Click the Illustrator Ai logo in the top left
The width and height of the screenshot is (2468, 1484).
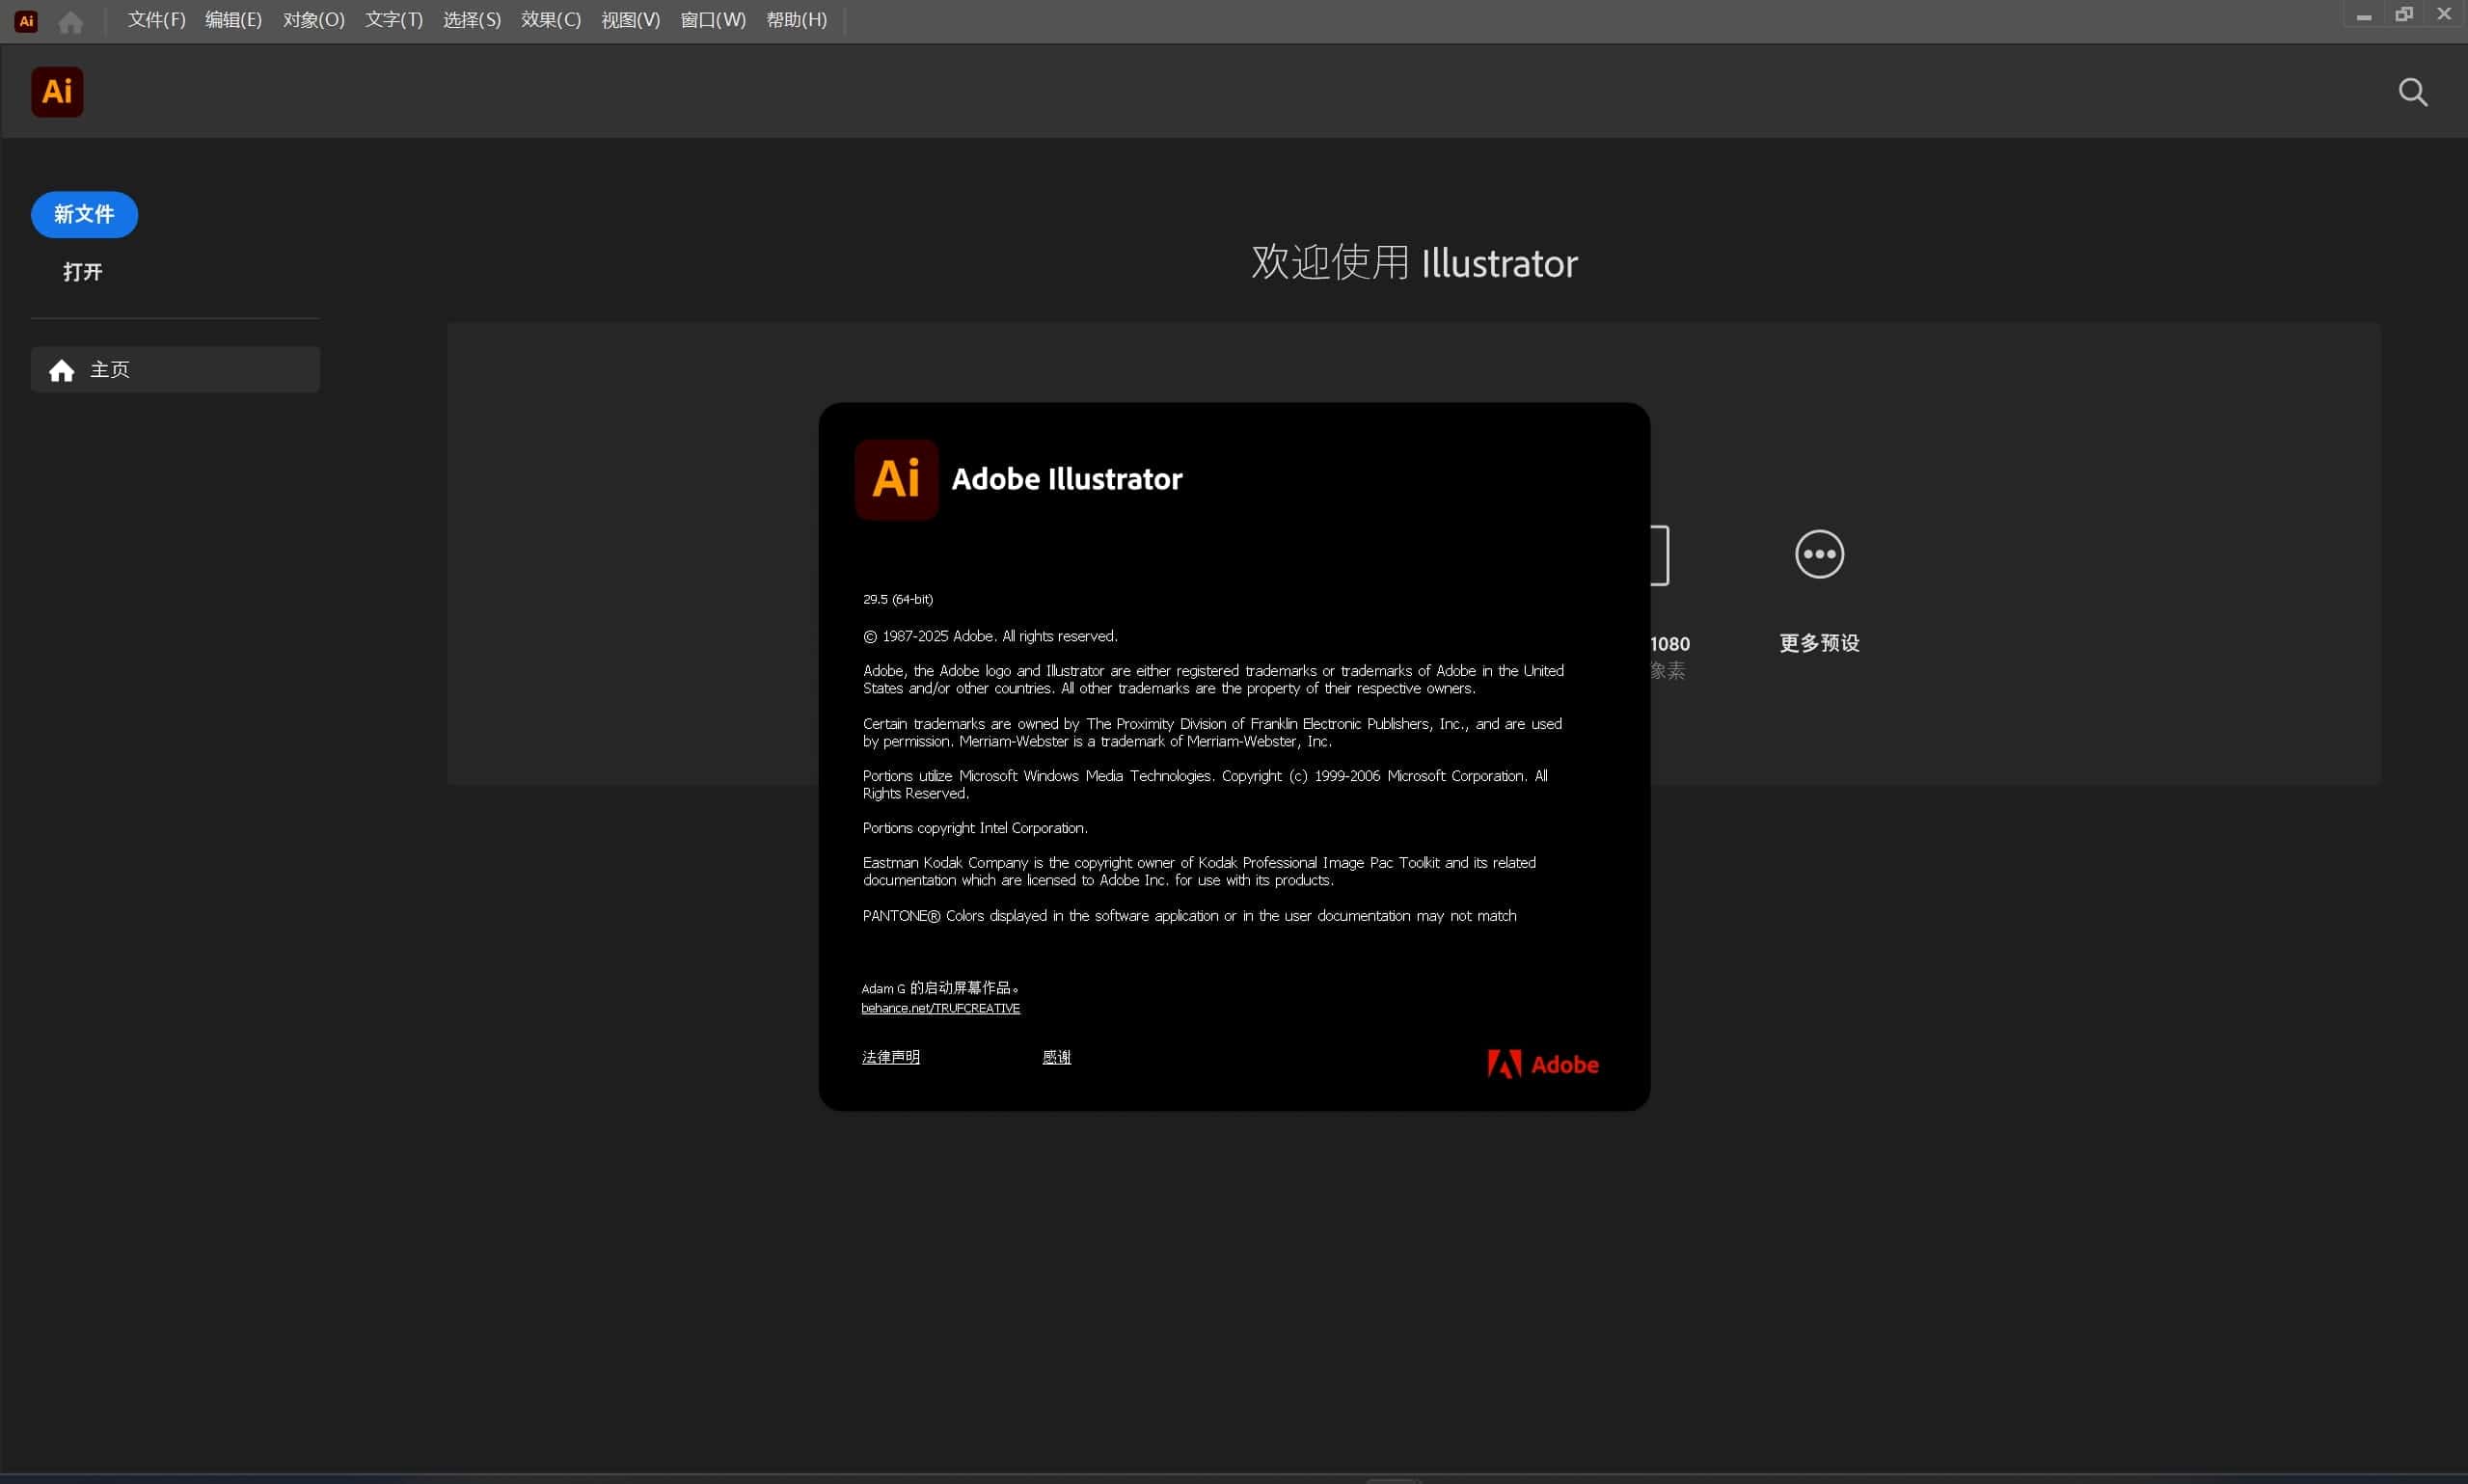point(57,91)
